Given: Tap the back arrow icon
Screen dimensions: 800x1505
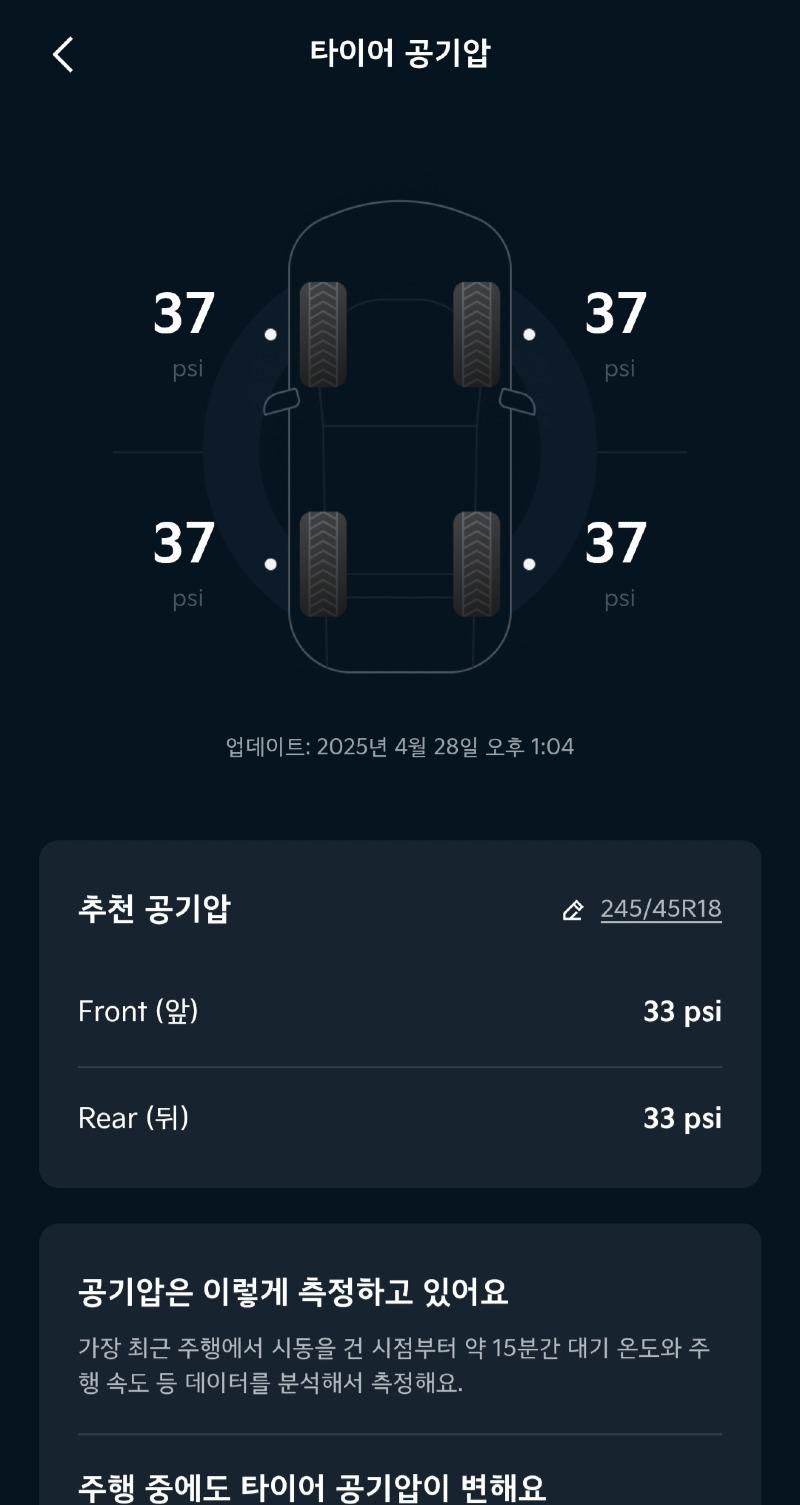Looking at the screenshot, I should 63,54.
